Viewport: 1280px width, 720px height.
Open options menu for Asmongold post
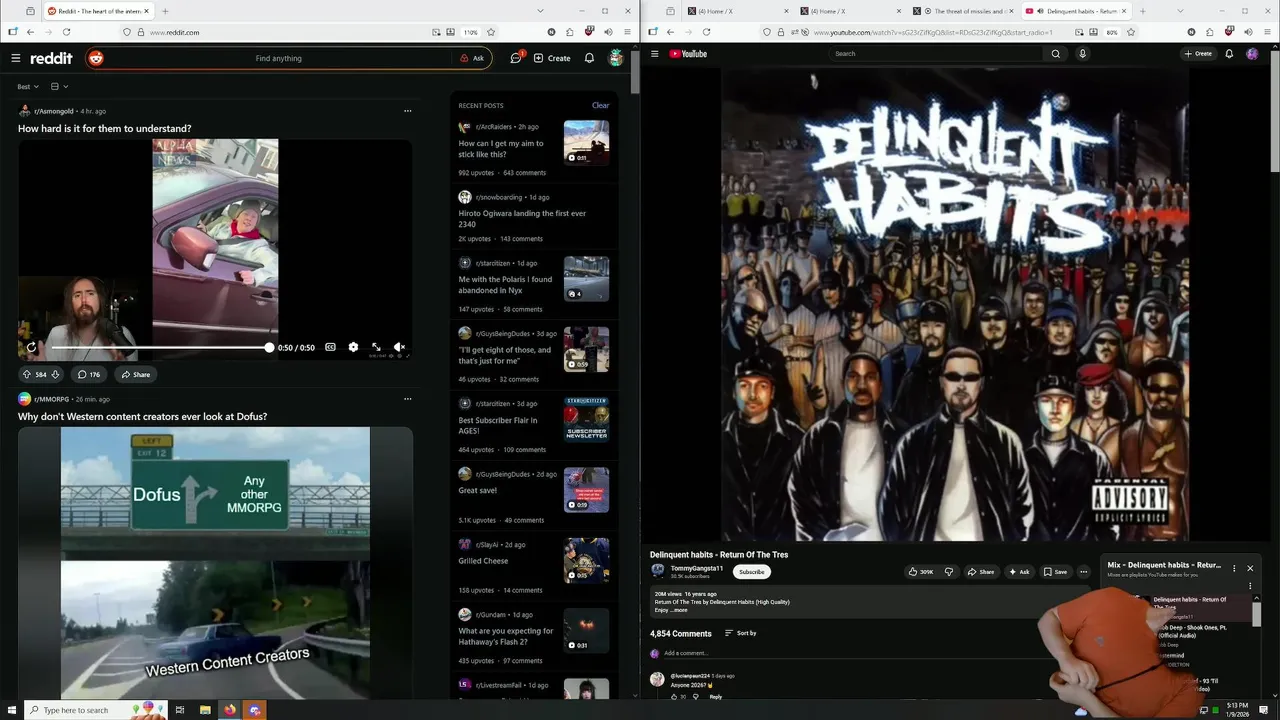click(x=407, y=111)
